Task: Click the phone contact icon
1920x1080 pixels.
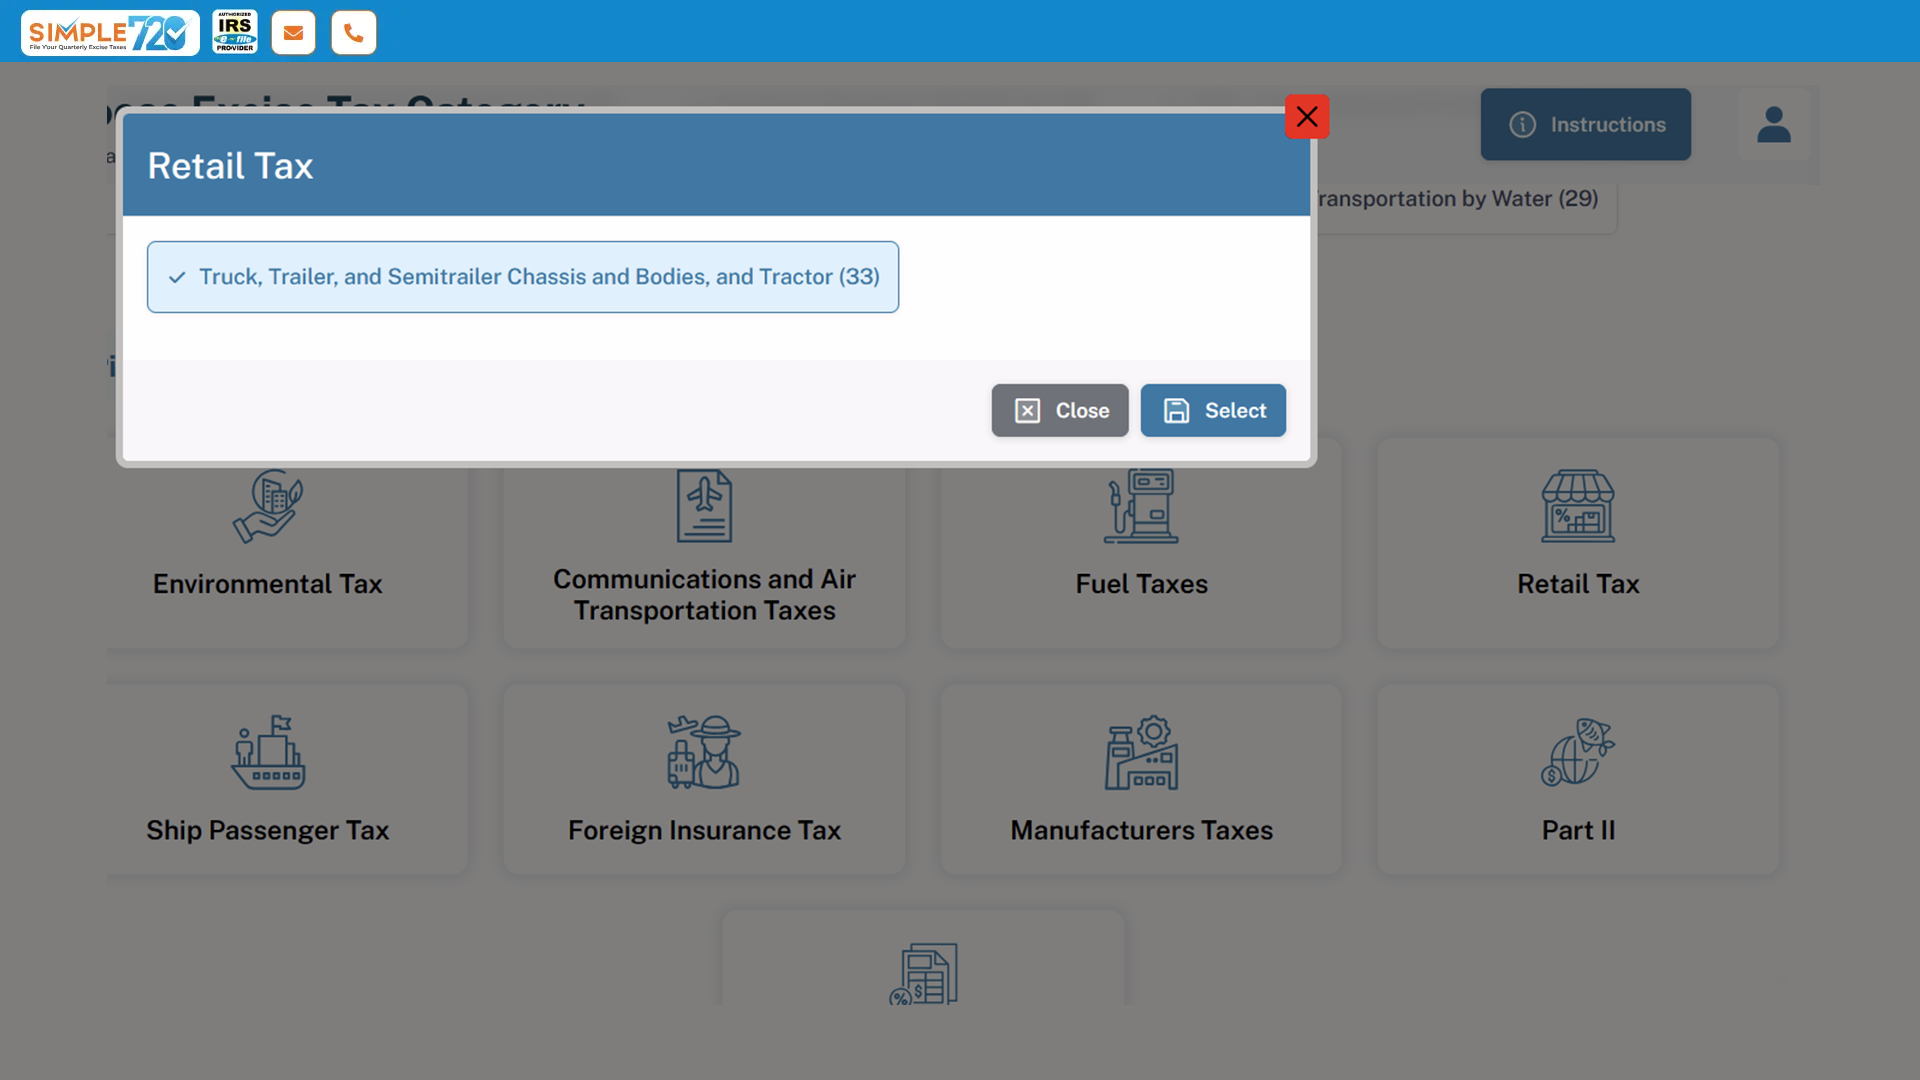Action: click(x=354, y=33)
